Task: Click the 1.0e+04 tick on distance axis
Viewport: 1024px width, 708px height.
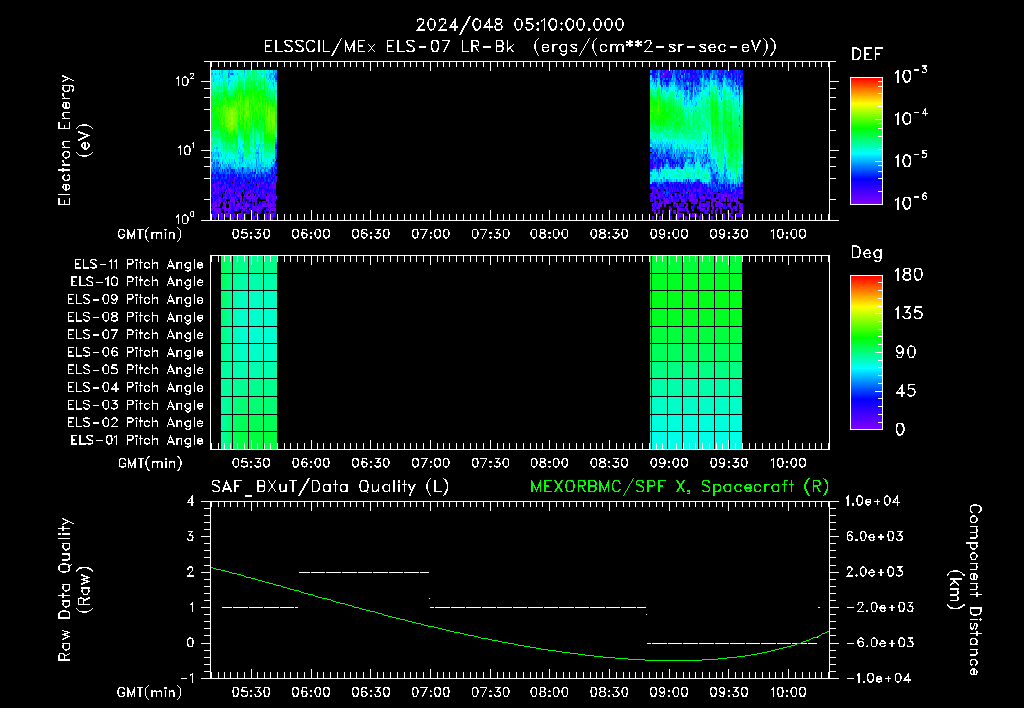Action: pos(872,501)
